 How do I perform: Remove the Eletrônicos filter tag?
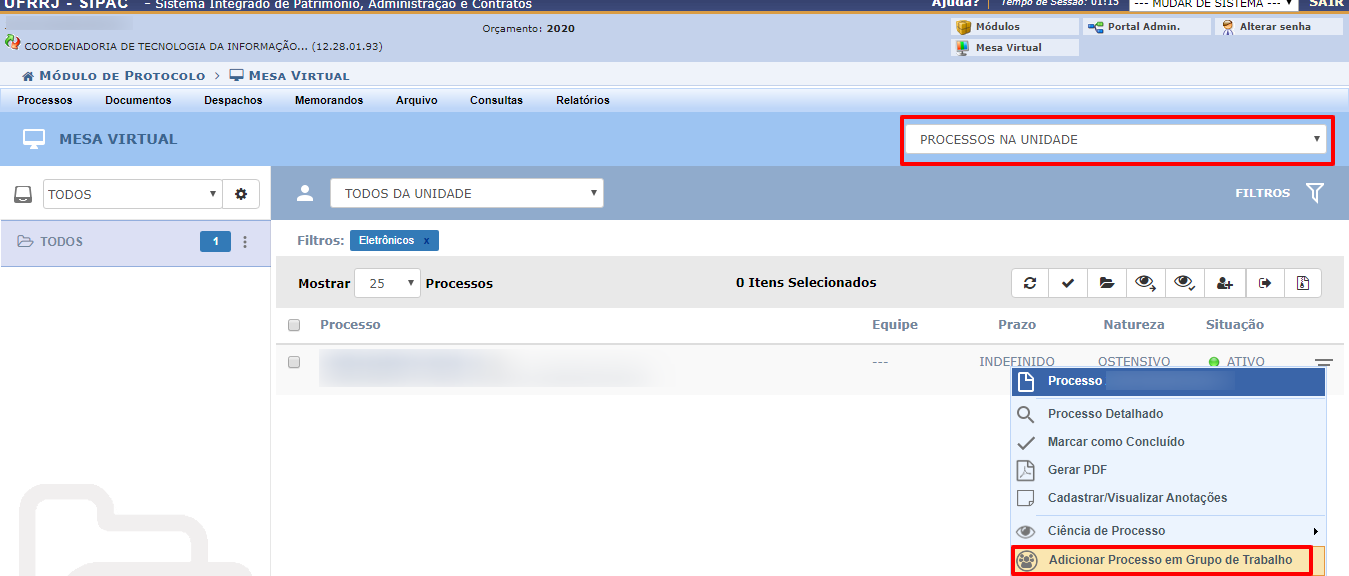pyautogui.click(x=426, y=241)
